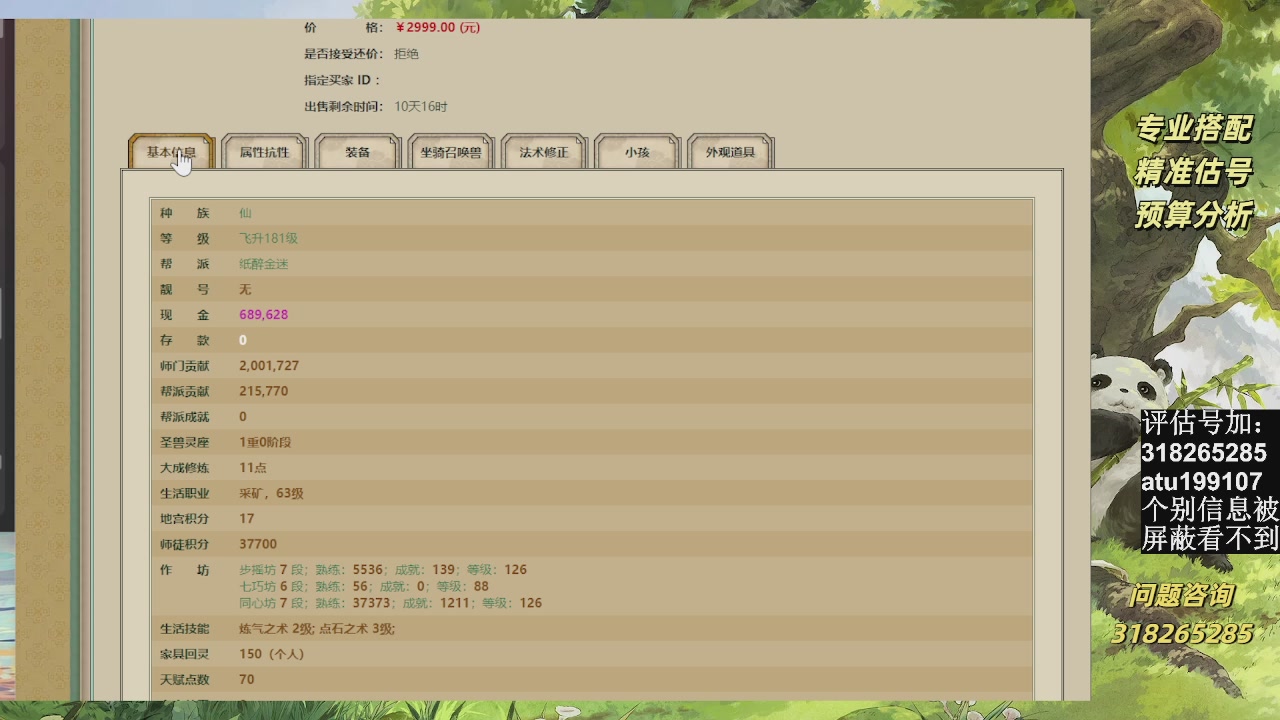Click the remaining sale time 10天16时
The image size is (1280, 720).
[x=421, y=107]
